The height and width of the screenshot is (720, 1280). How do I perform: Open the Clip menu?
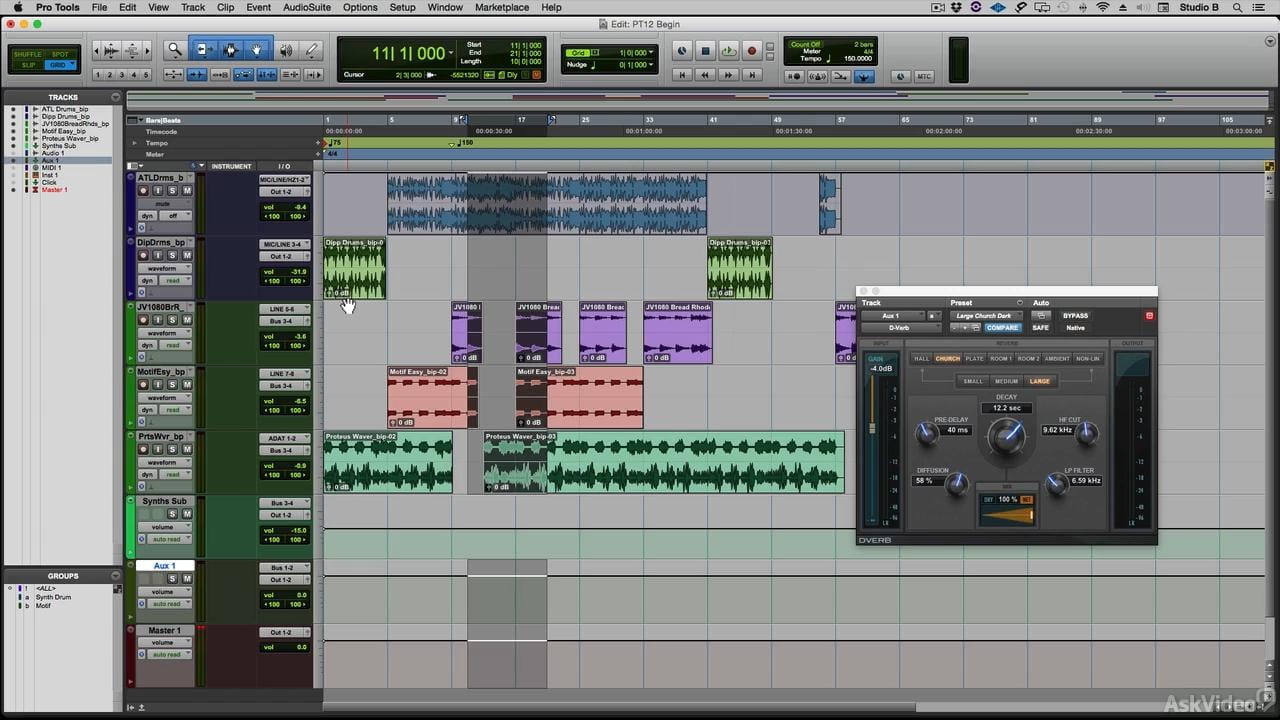point(225,7)
